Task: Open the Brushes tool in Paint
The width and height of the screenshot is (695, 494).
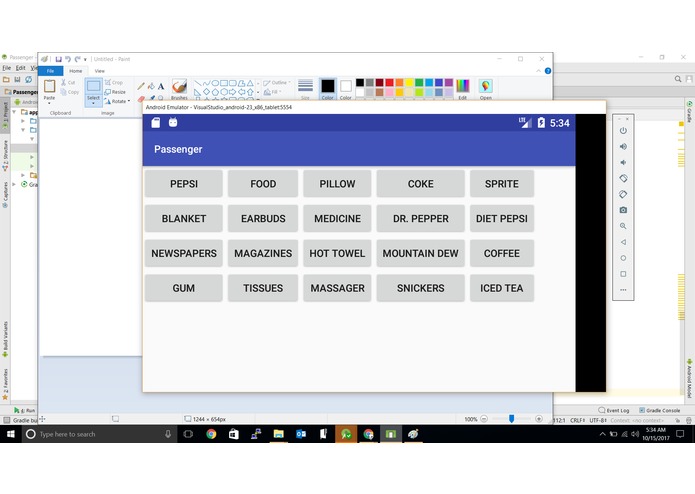Action: click(x=180, y=89)
